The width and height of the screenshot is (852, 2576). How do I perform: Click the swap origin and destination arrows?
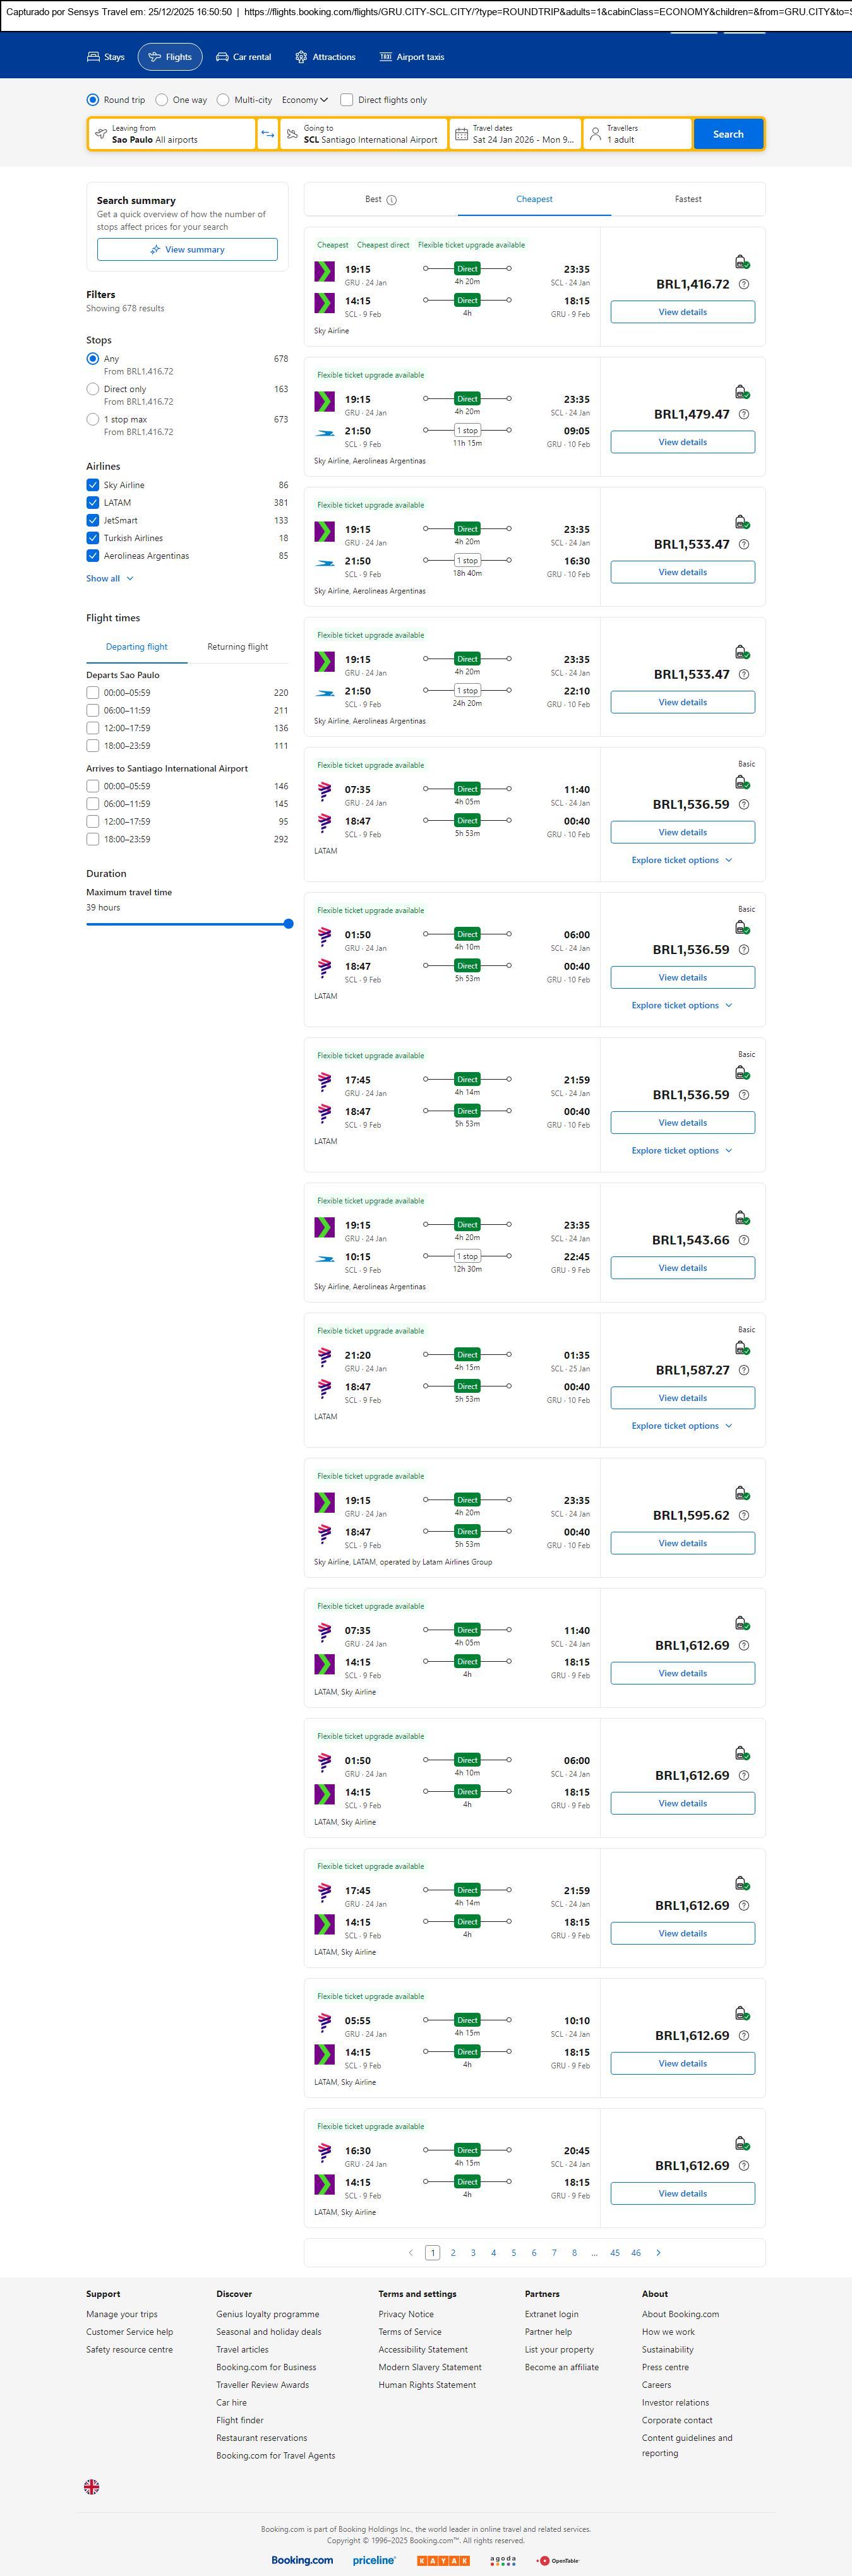(267, 134)
